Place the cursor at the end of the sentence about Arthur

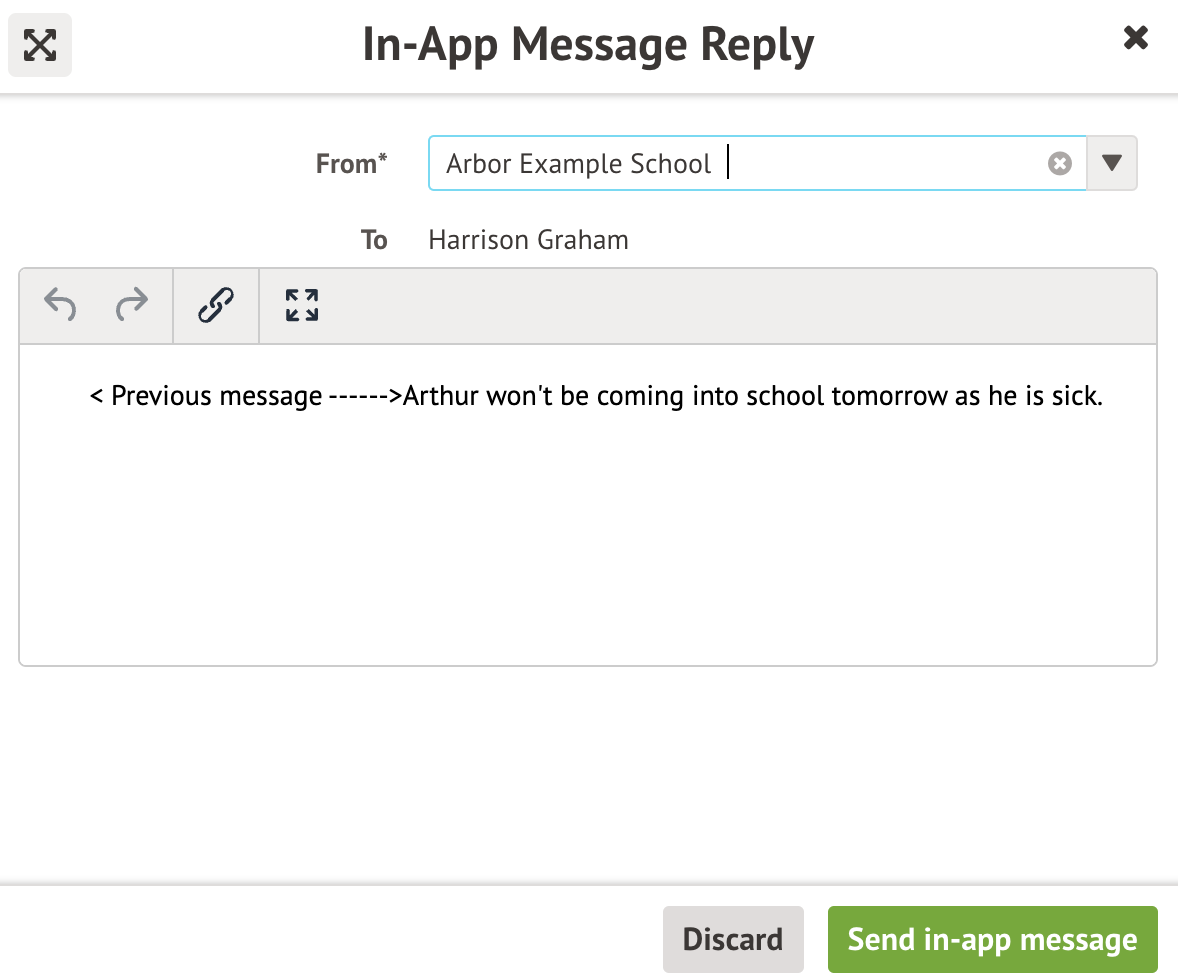[1102, 397]
